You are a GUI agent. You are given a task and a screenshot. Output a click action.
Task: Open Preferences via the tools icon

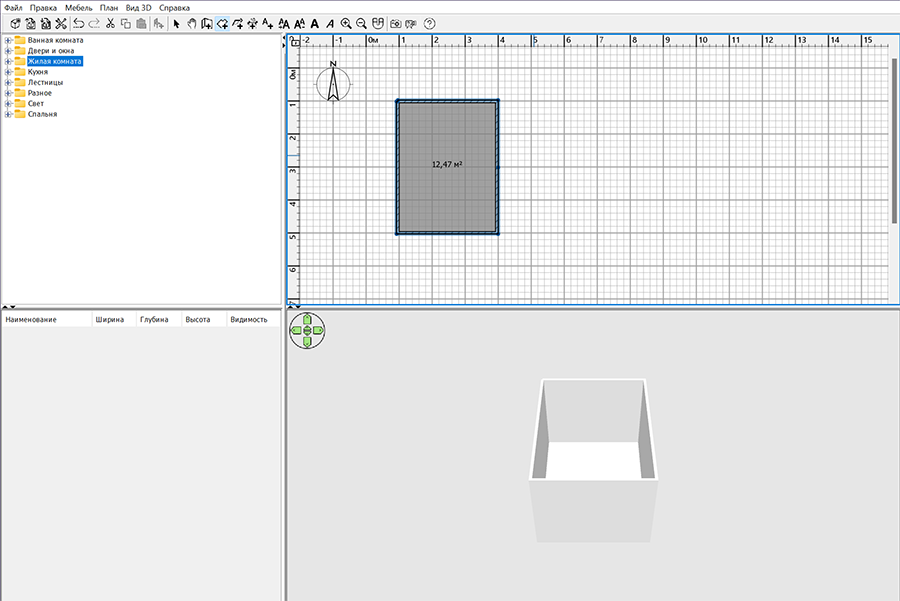61,24
